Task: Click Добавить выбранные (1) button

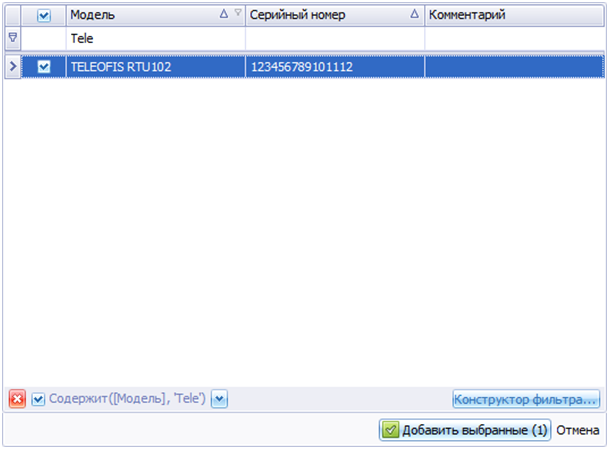Action: [465, 430]
